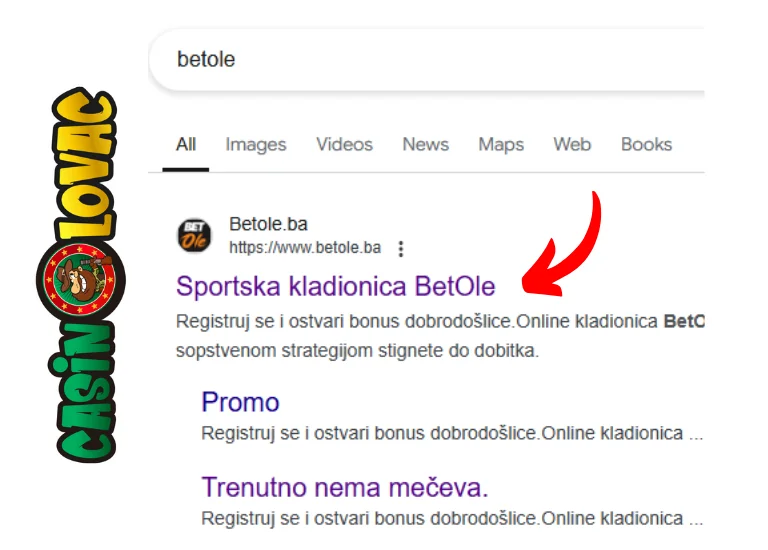Select the Web filter tab

(572, 144)
